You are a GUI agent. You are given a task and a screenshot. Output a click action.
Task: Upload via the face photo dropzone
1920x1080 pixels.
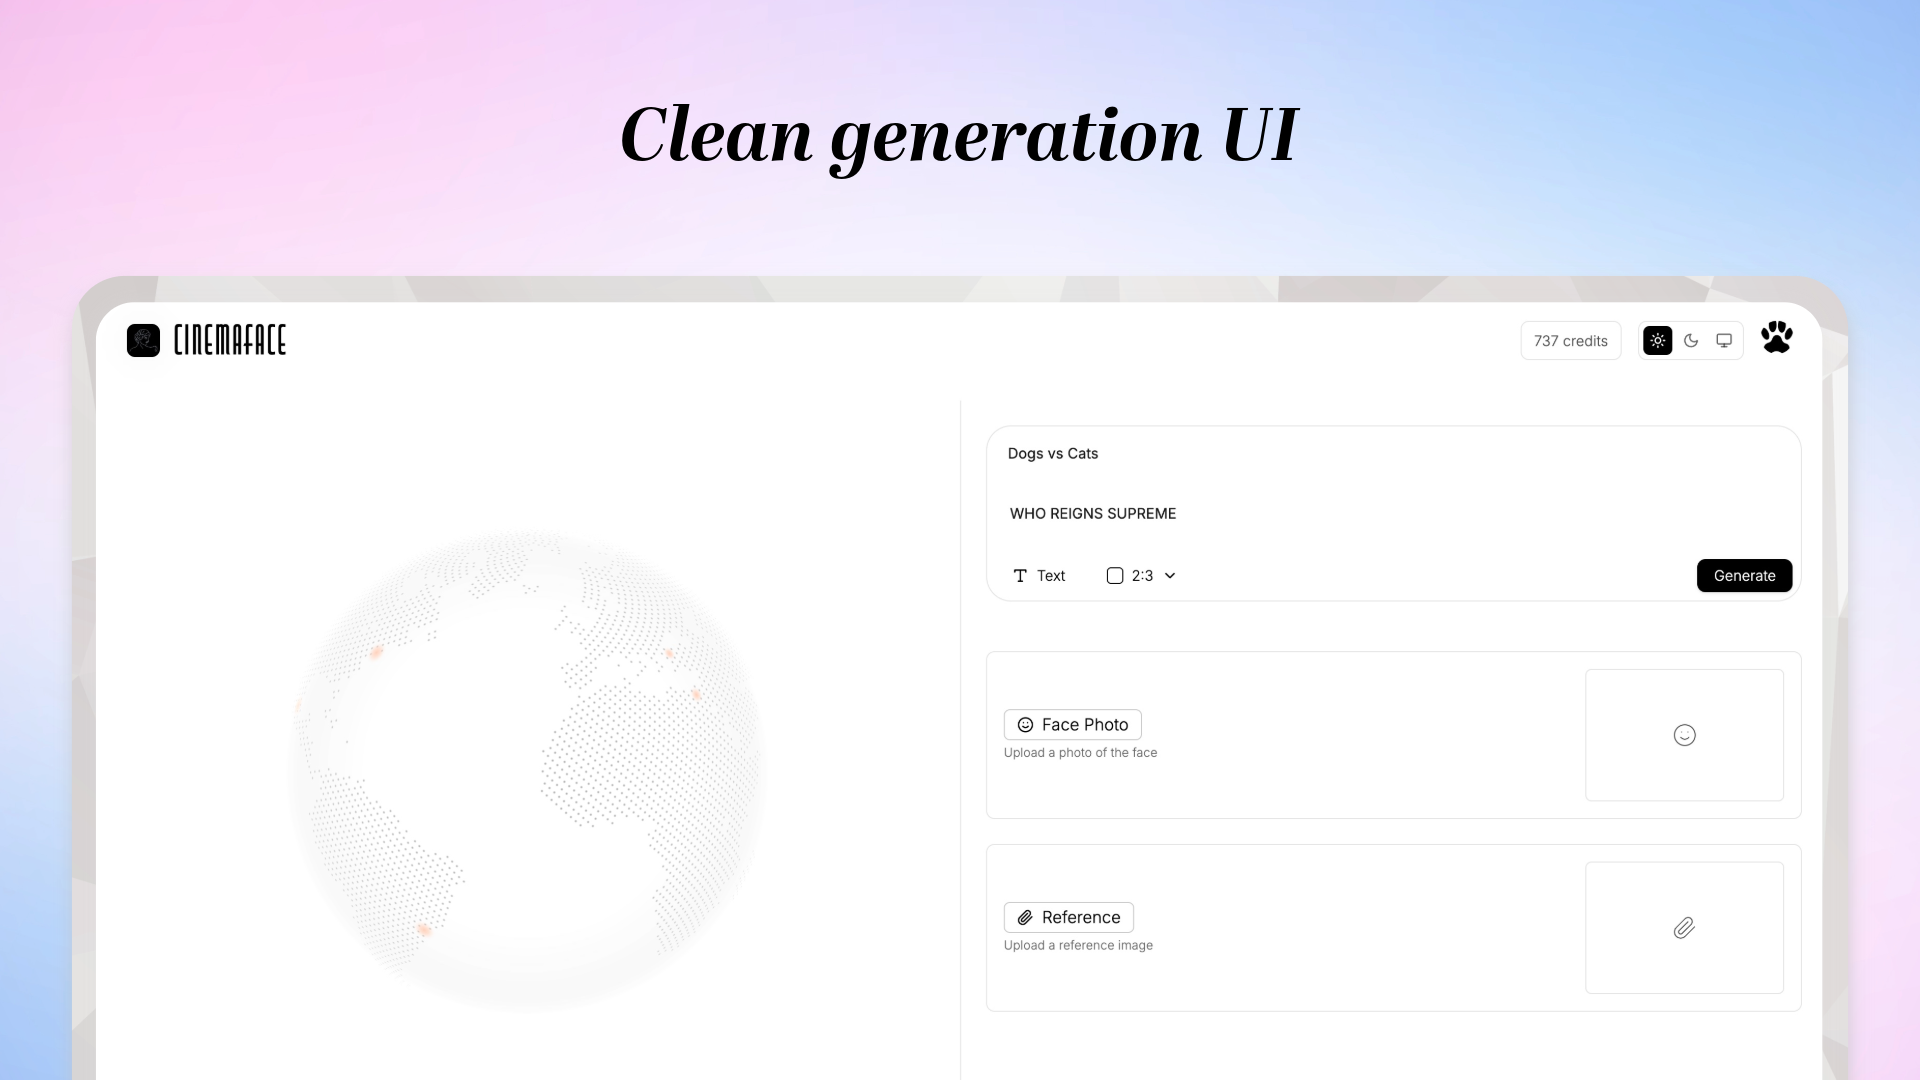tap(1684, 735)
